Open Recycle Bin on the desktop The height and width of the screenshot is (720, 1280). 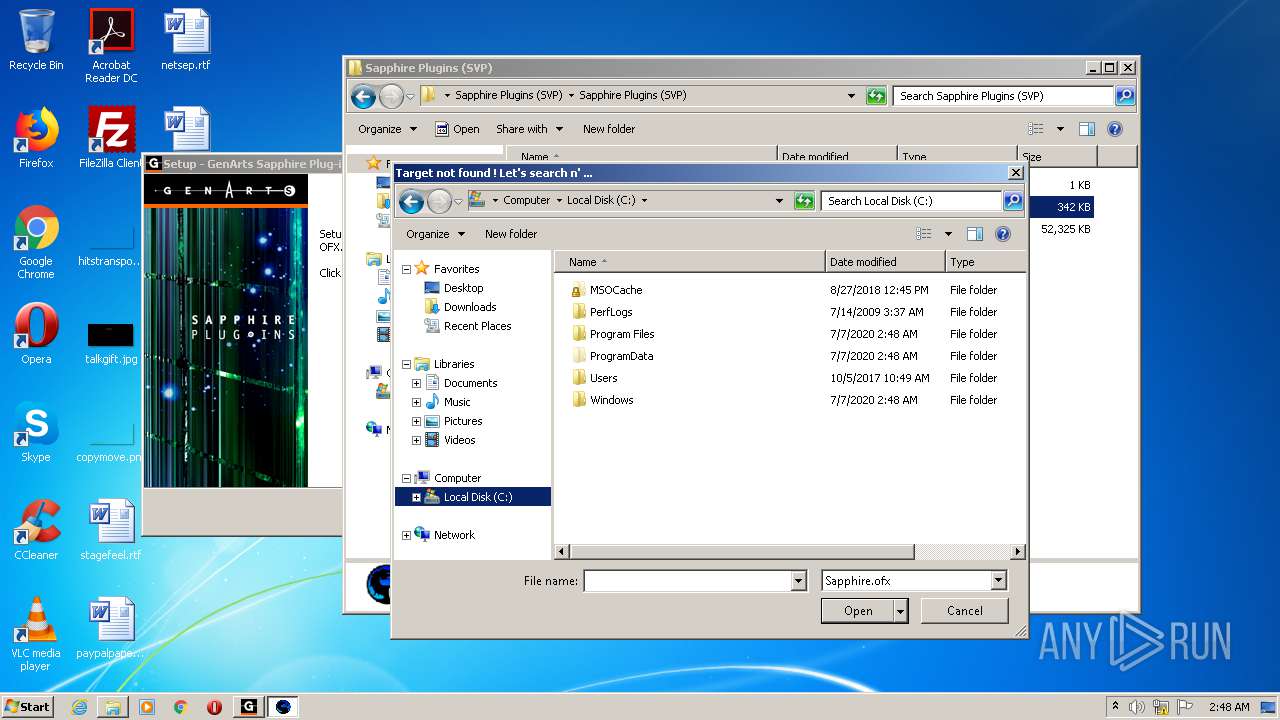36,40
